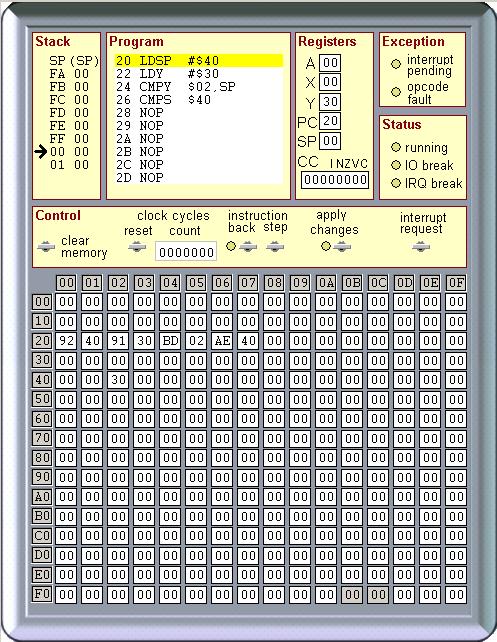This screenshot has height=642, width=497.
Task: Click the apply changes indicator light
Action: tap(326, 246)
